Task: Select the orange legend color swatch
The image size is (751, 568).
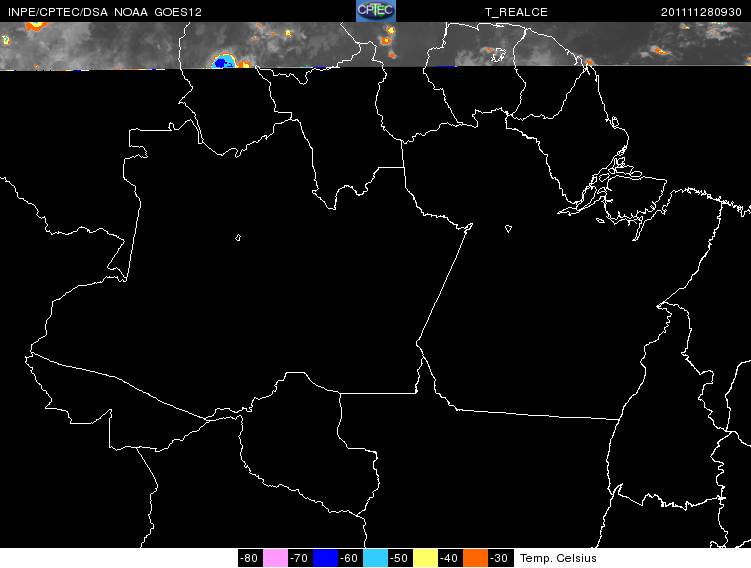Action: pyautogui.click(x=475, y=558)
